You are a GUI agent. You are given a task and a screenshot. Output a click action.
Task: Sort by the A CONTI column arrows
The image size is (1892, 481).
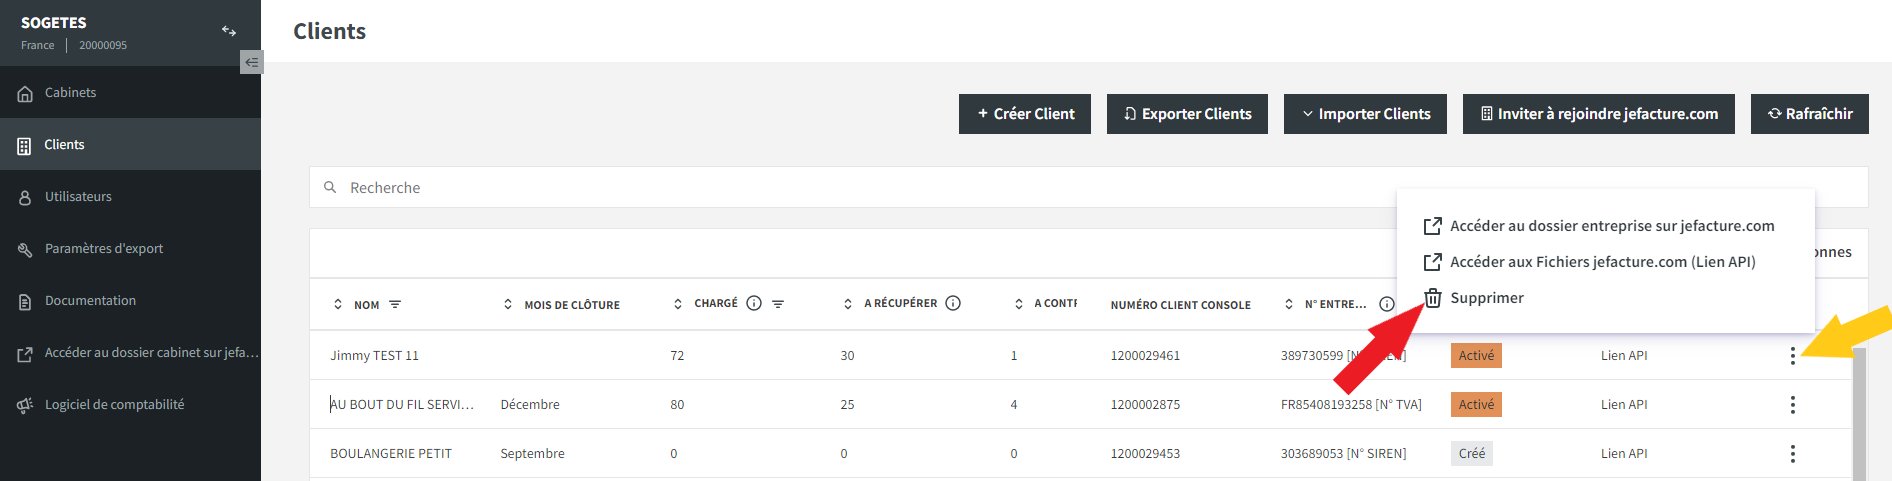pos(1018,304)
